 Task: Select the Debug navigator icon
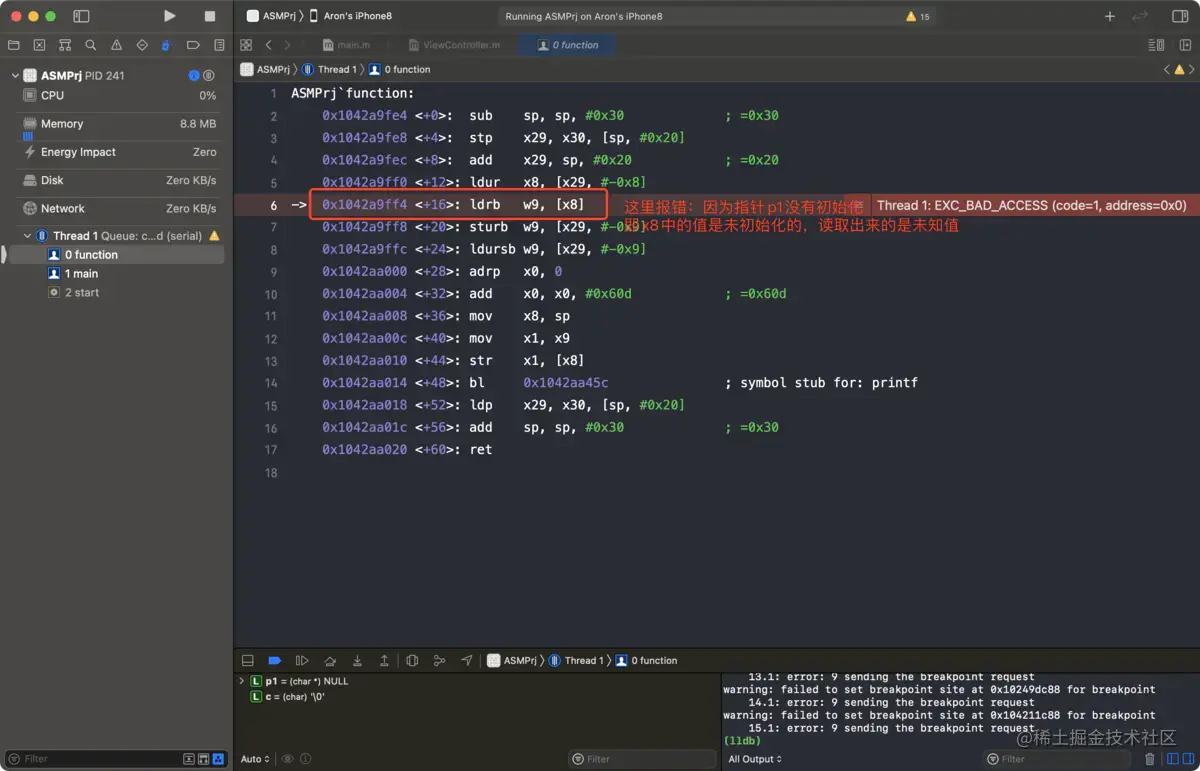(167, 45)
